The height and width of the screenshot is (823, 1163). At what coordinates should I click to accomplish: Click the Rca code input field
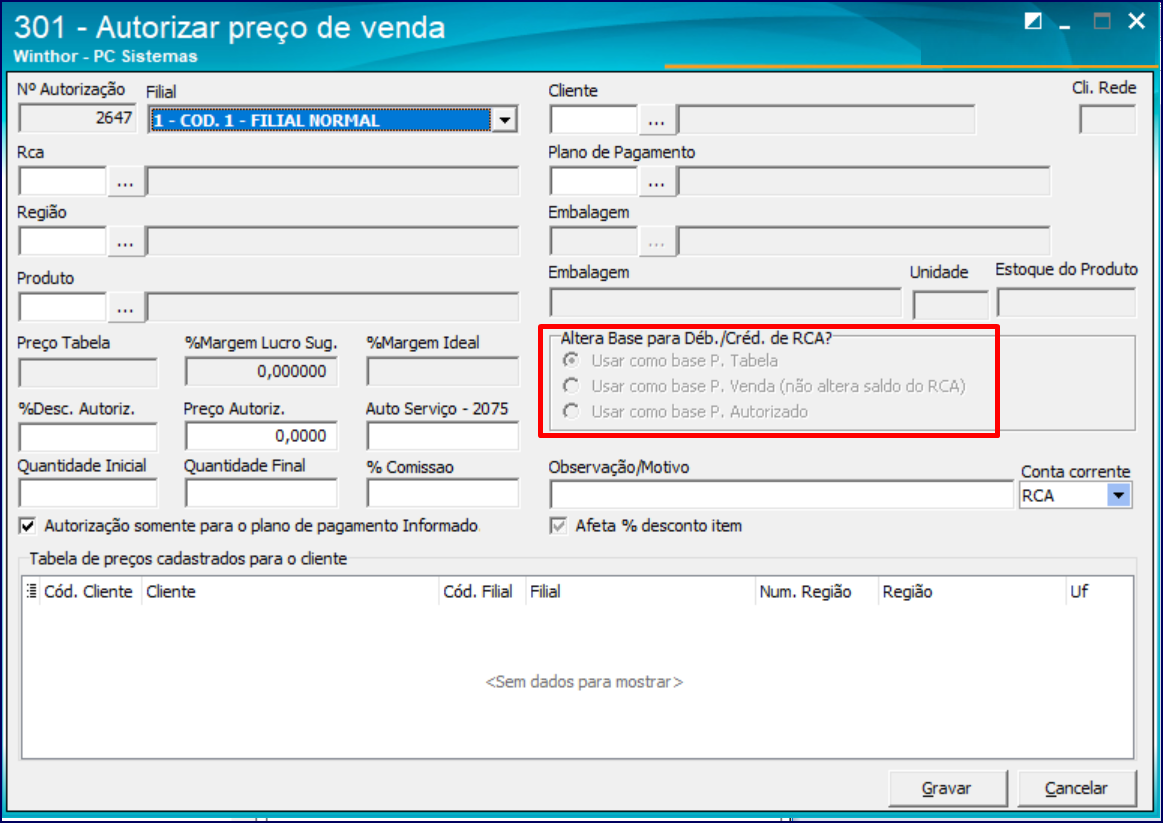[x=62, y=181]
